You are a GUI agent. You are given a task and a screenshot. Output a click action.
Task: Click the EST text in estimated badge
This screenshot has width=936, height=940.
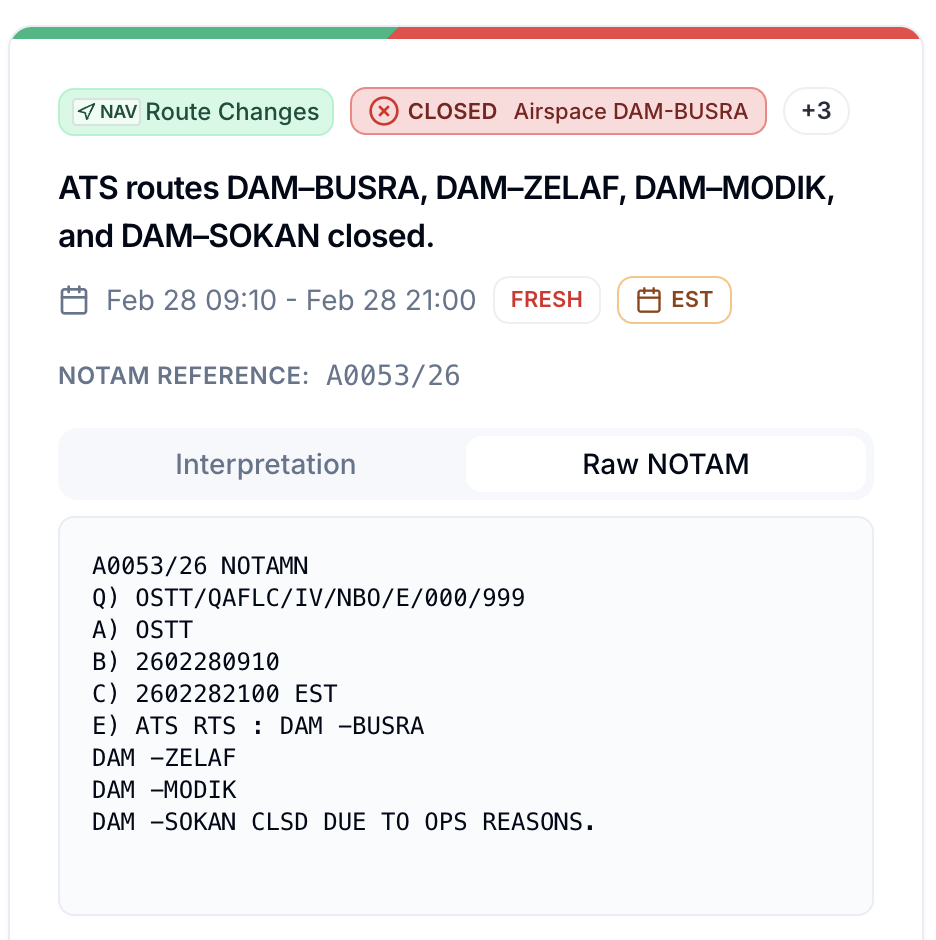coord(692,300)
